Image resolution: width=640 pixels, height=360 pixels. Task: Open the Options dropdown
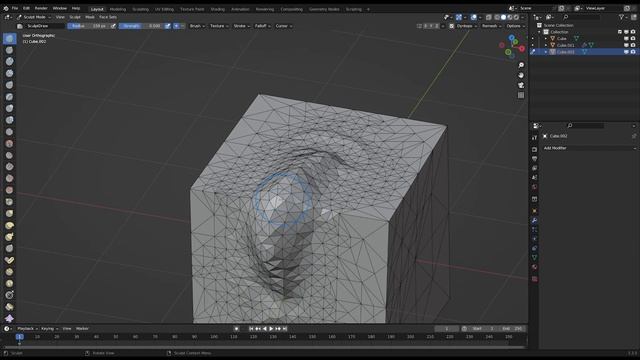(516, 26)
